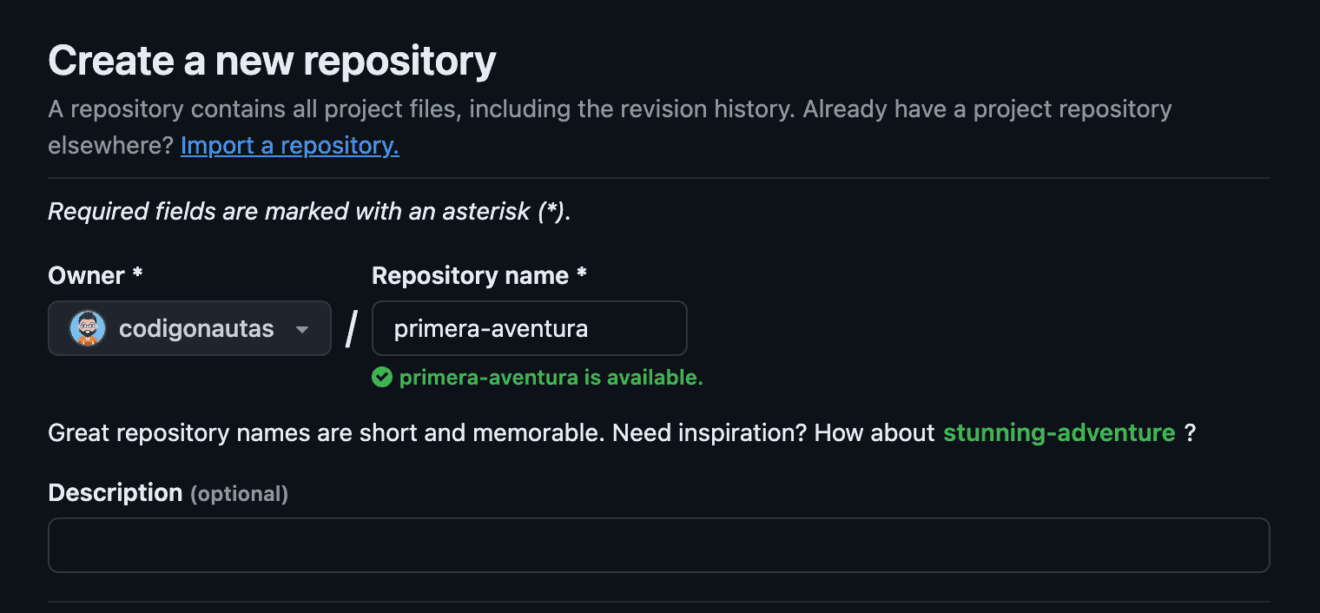The image size is (1320, 613).
Task: Click the "(optional)" text beside Description
Action: click(239, 494)
